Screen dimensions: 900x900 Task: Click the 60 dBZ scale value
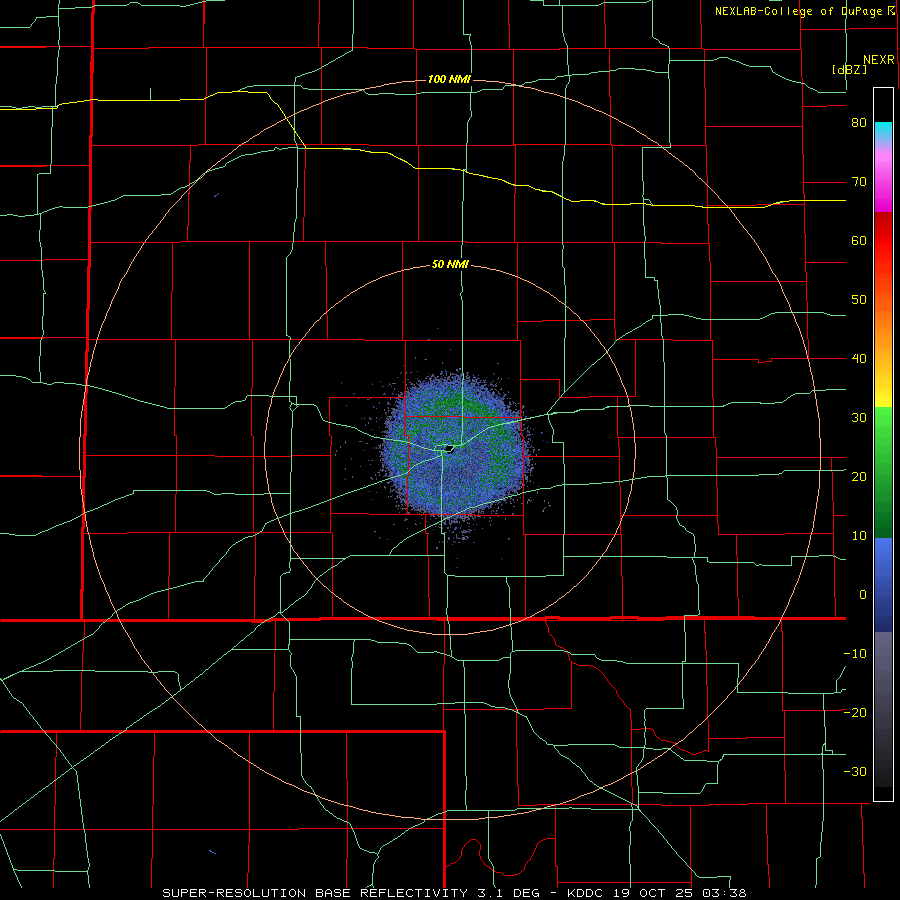pos(859,240)
